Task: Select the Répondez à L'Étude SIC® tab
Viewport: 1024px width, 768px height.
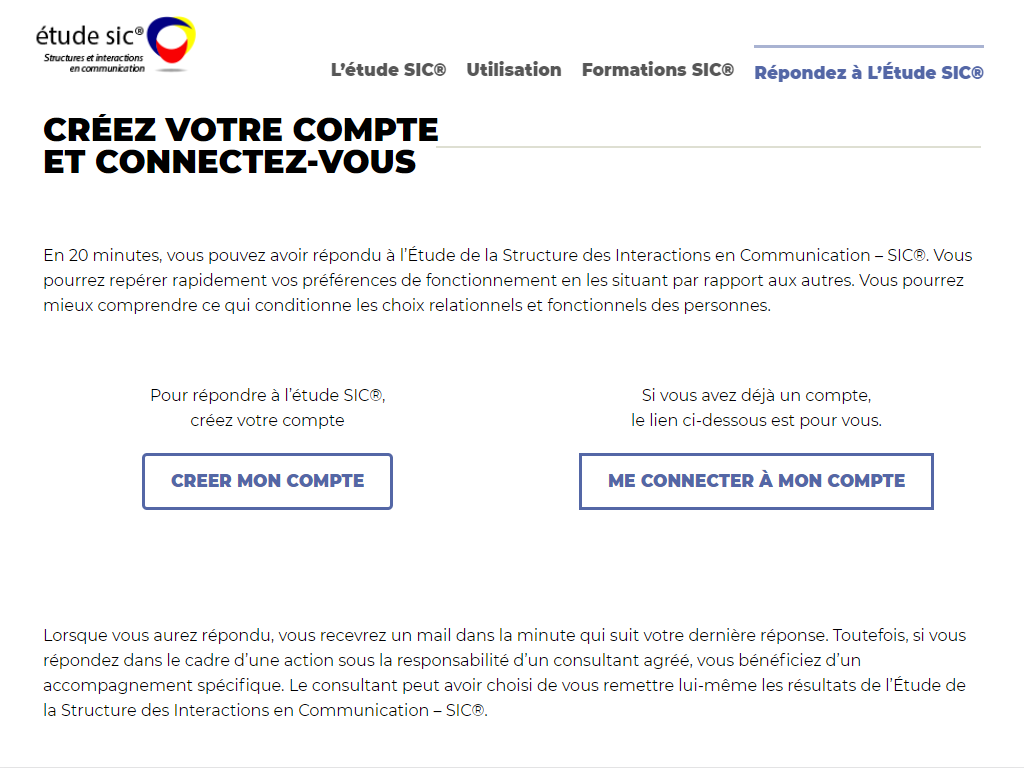Action: click(x=869, y=72)
